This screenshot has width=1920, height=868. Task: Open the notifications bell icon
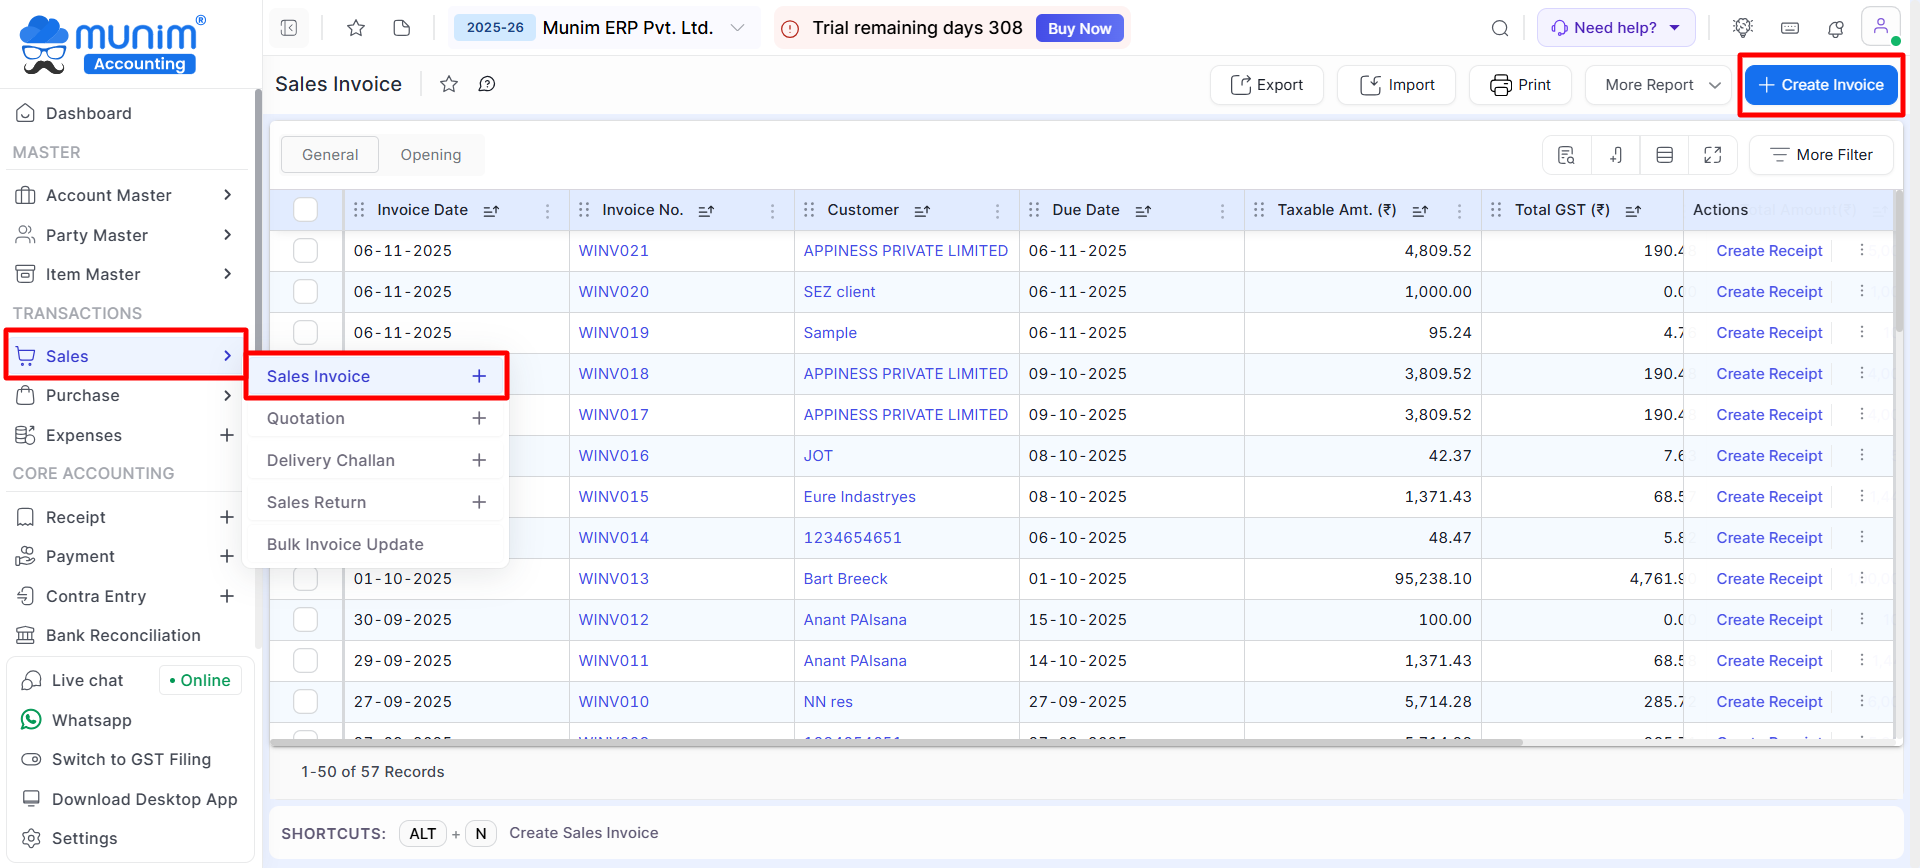[1835, 28]
